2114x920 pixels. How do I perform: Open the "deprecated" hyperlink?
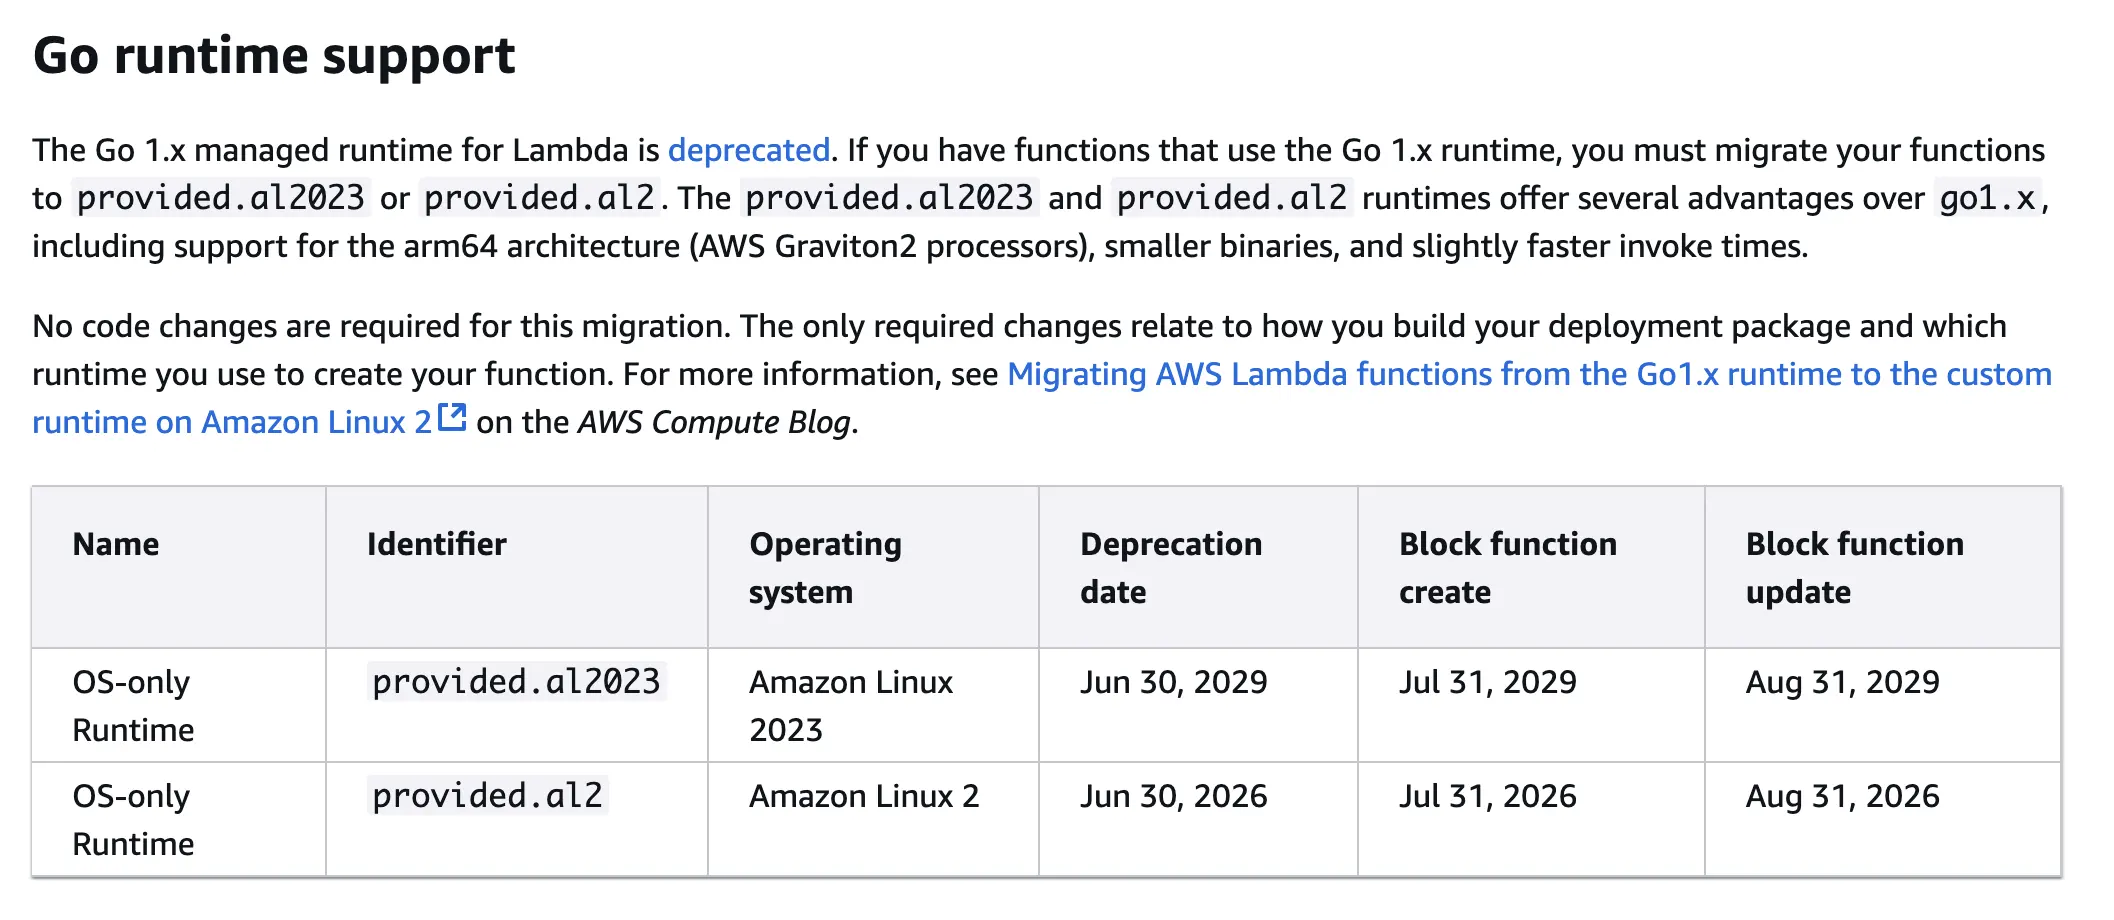(748, 150)
